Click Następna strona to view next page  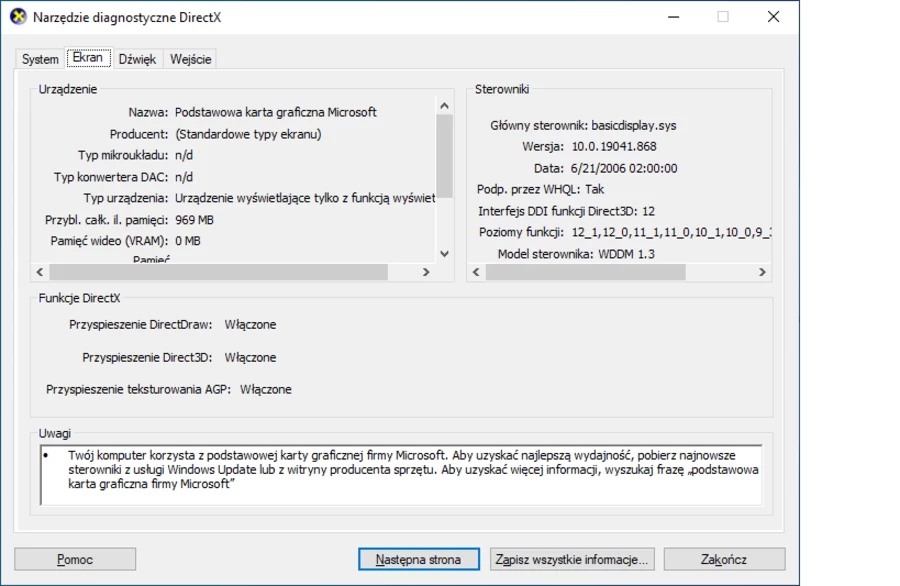point(418,559)
